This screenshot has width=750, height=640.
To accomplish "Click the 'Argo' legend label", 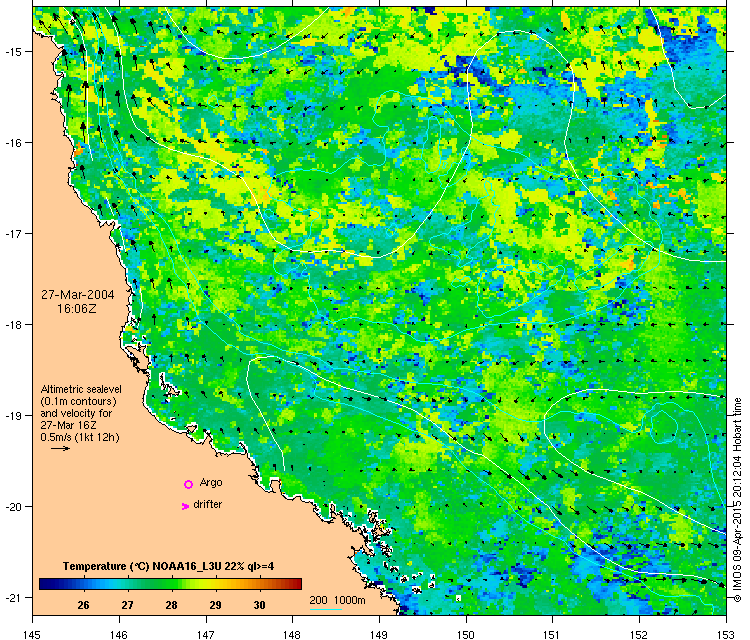I will pyautogui.click(x=211, y=483).
